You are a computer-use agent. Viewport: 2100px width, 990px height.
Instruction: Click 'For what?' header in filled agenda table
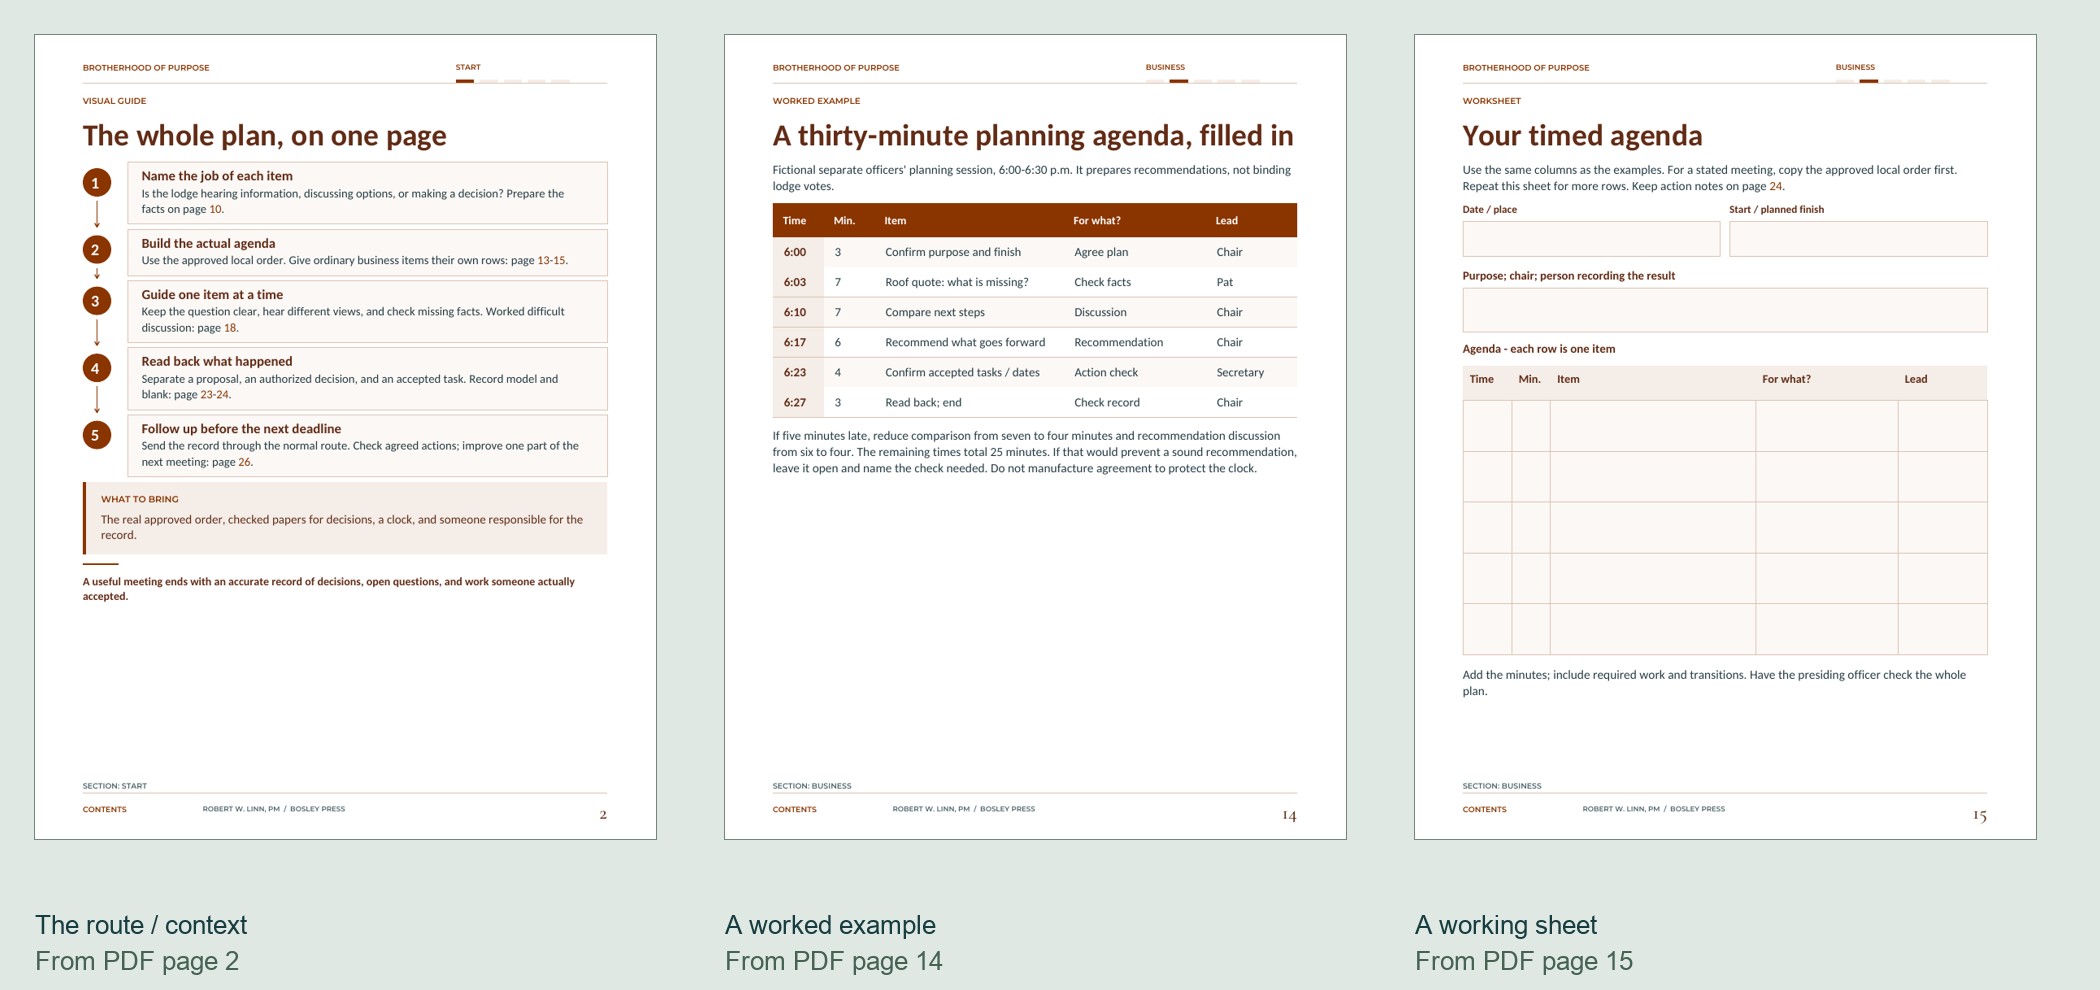(1096, 220)
